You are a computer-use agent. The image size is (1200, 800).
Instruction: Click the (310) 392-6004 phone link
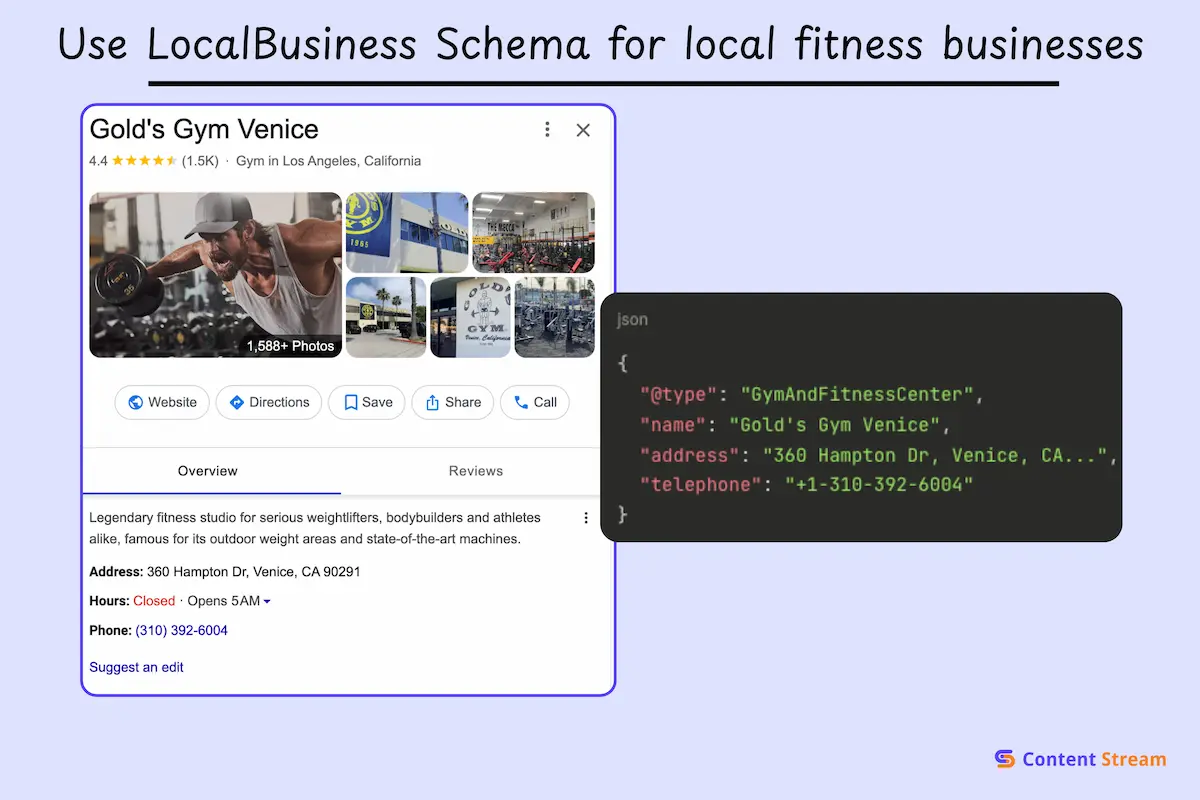182,631
